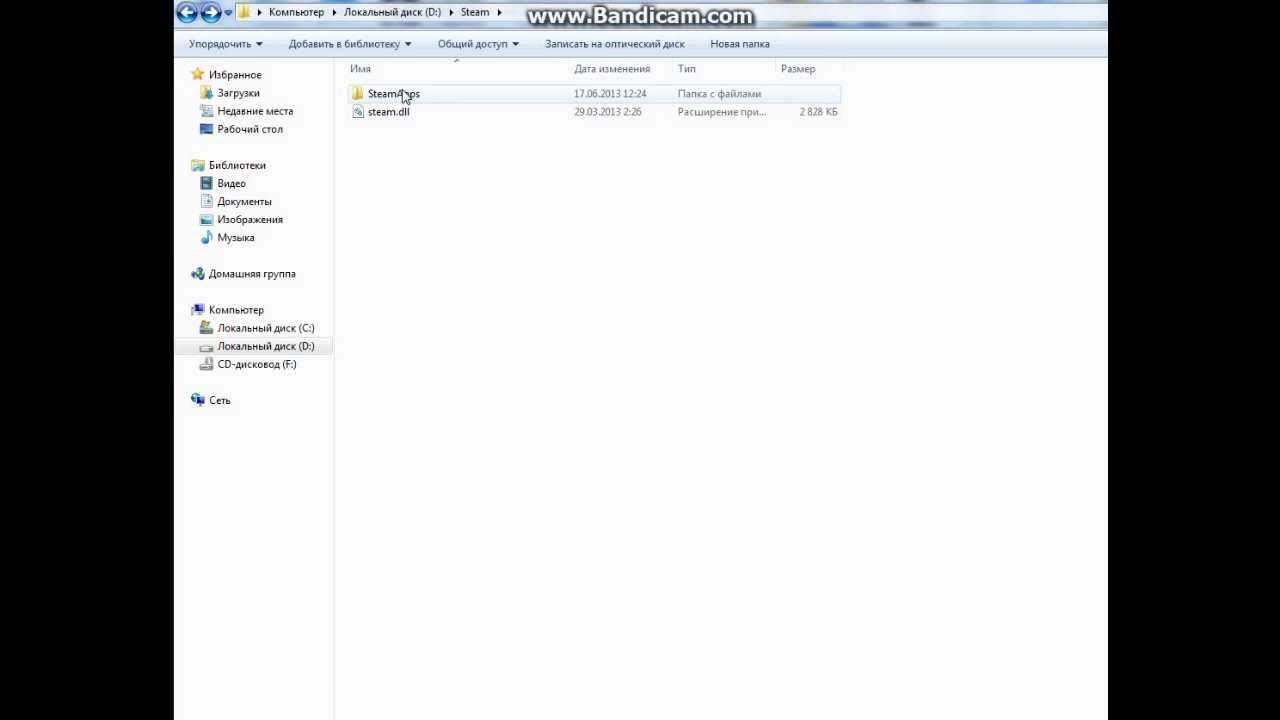Open Сеть in navigation pane
Viewport: 1280px width, 720px height.
coord(219,400)
